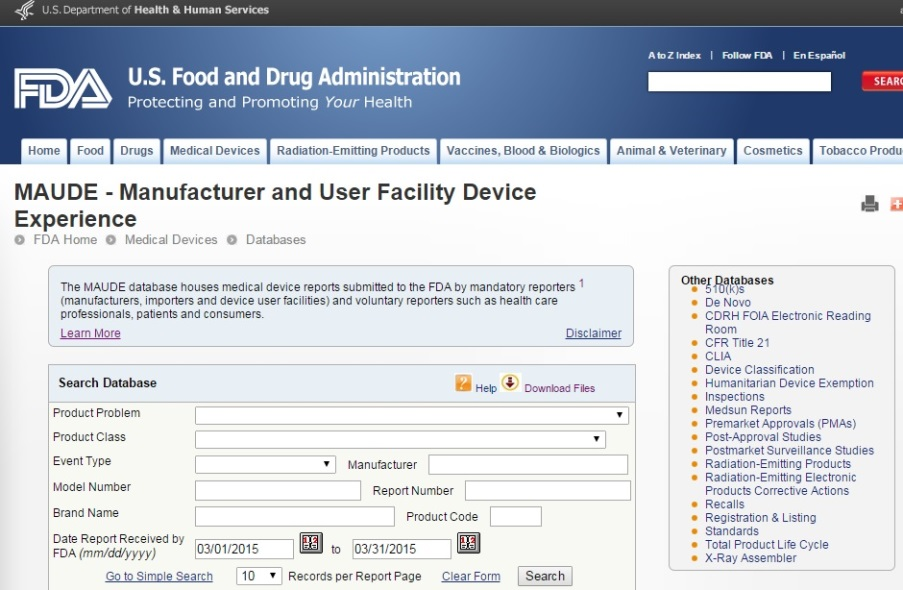The image size is (903, 590).
Task: Open Records per Report Page dropdown
Action: coord(259,576)
